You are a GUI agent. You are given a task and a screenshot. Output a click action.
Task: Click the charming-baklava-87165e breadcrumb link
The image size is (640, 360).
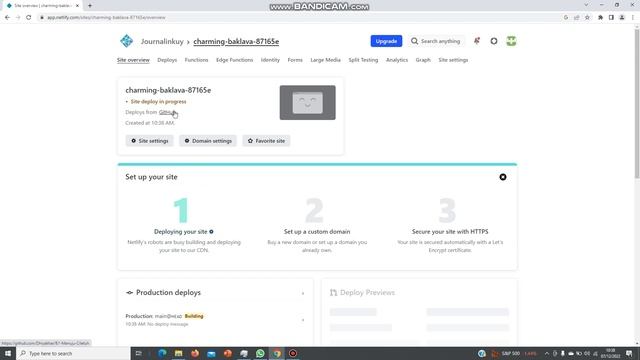pyautogui.click(x=236, y=42)
